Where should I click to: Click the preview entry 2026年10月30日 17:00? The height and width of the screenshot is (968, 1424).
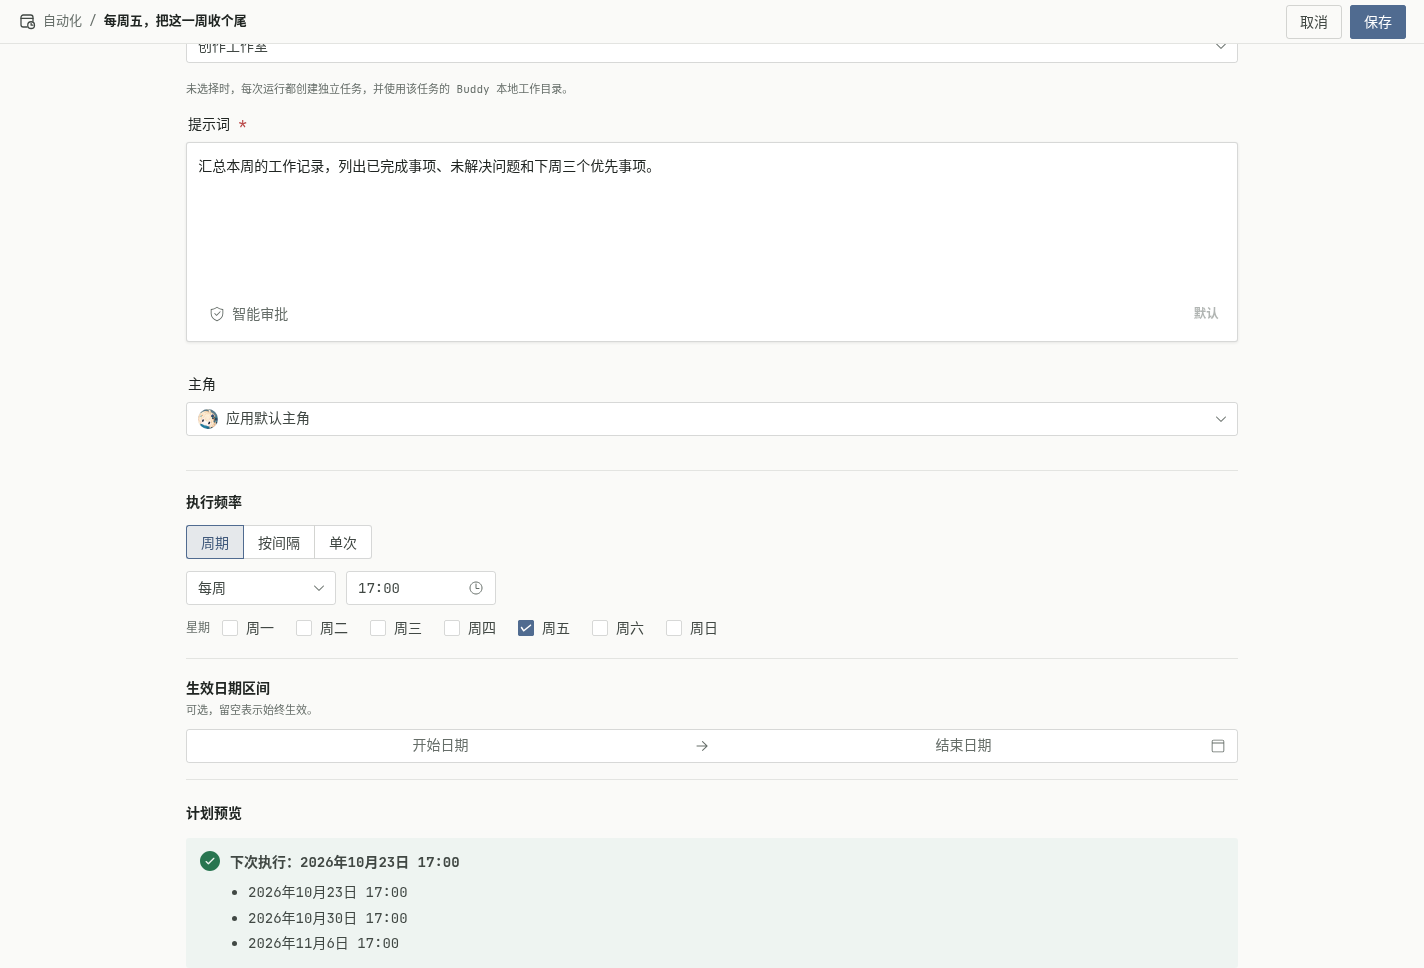[x=327, y=918]
